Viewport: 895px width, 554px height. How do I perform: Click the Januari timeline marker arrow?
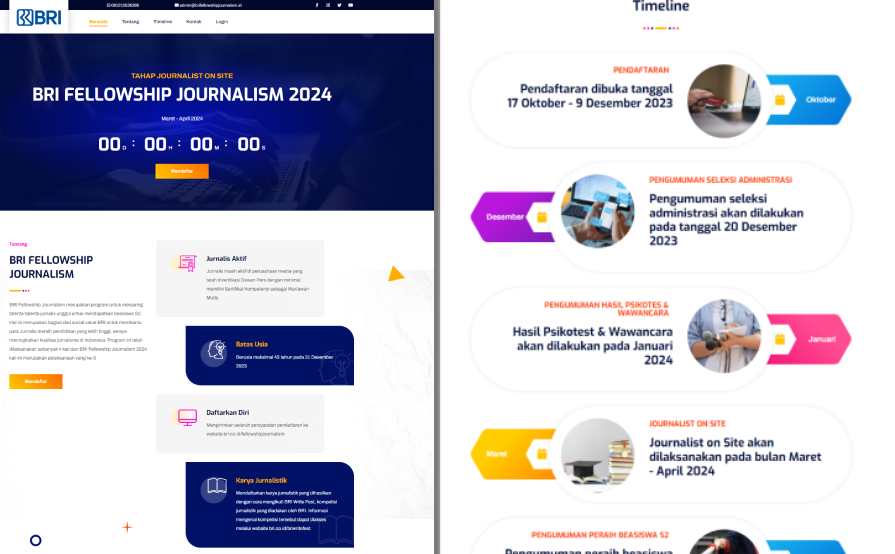tap(820, 339)
